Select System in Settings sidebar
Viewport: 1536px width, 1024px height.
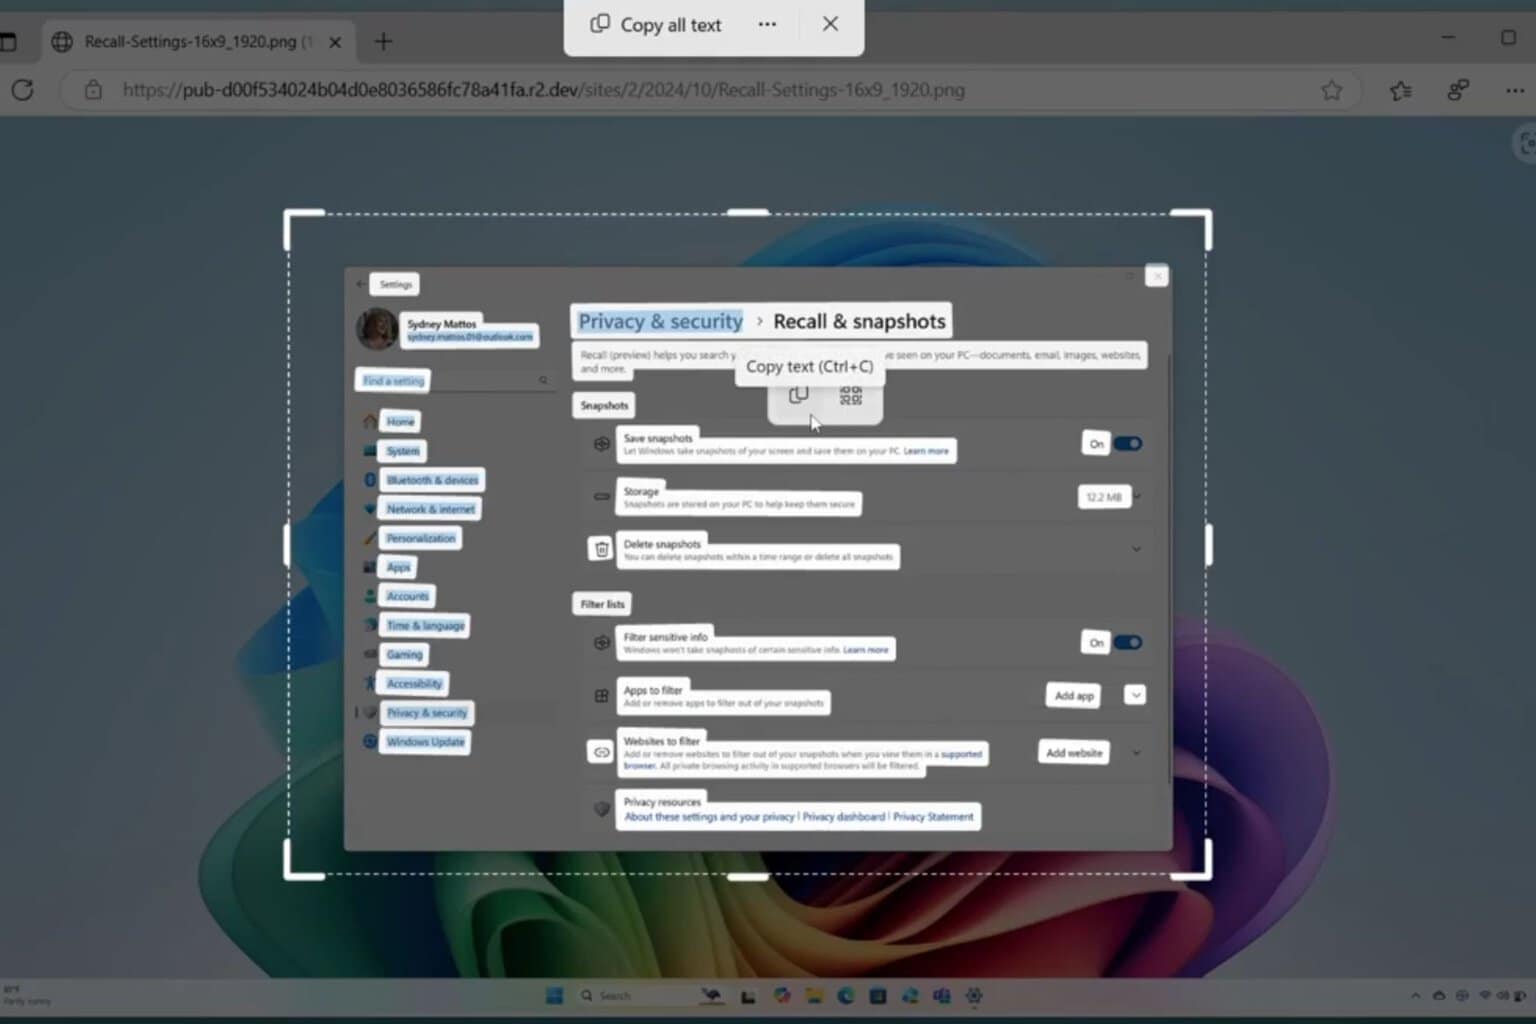point(403,451)
